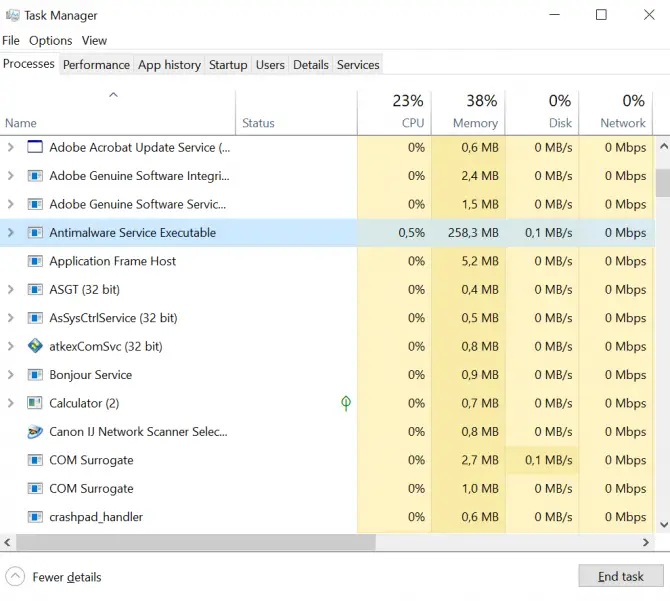Select the Application Frame Host process name
Image resolution: width=670 pixels, height=601 pixels.
pyautogui.click(x=112, y=261)
